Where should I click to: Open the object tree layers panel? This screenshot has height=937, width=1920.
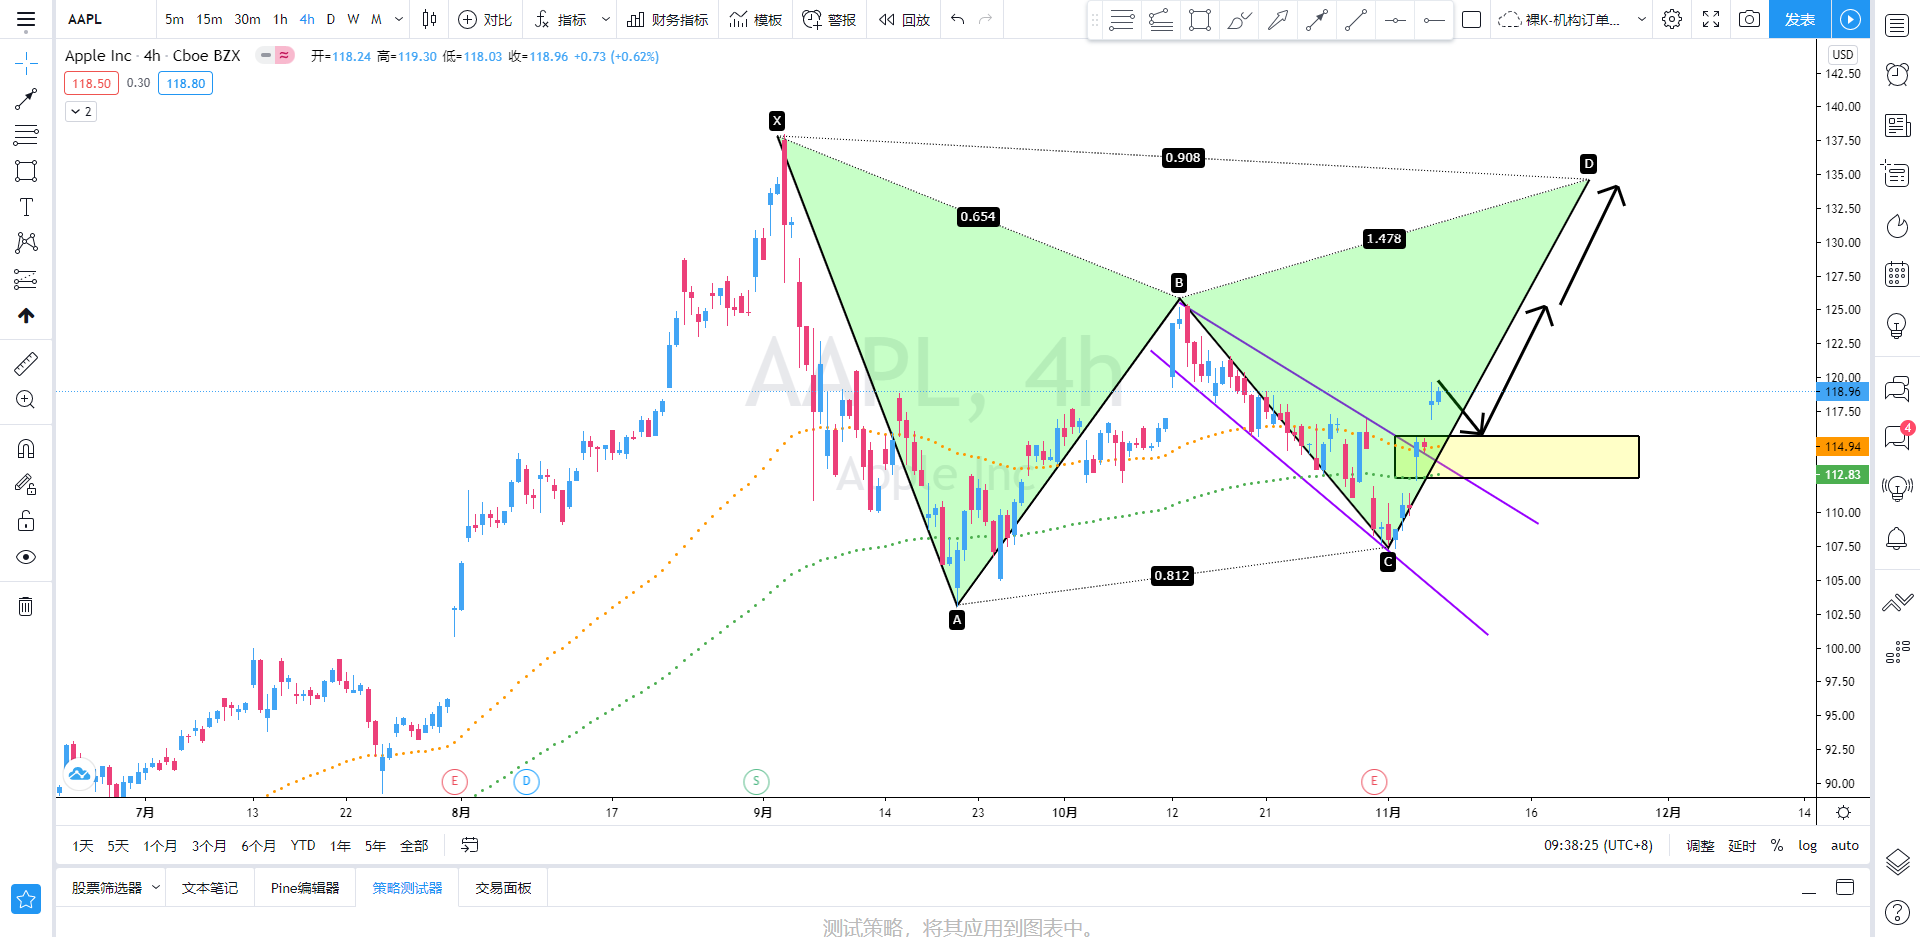(x=1897, y=861)
